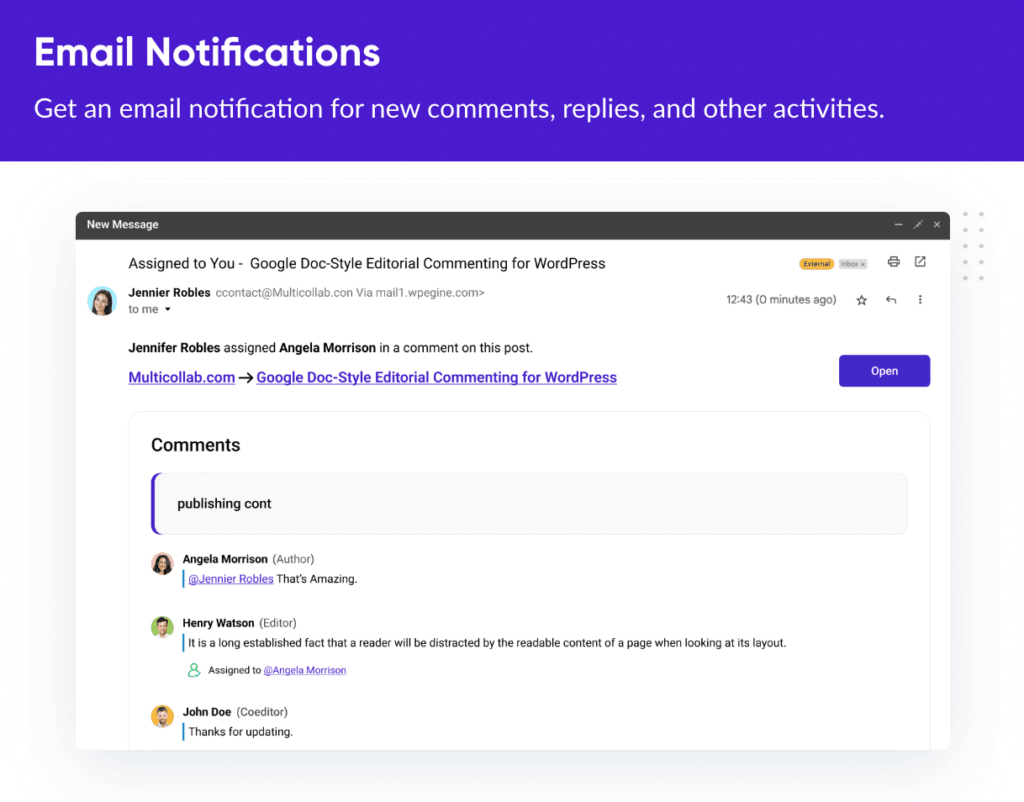Viewport: 1024px width, 802px height.
Task: Click Angela Morrison's comment avatar
Action: tap(162, 564)
